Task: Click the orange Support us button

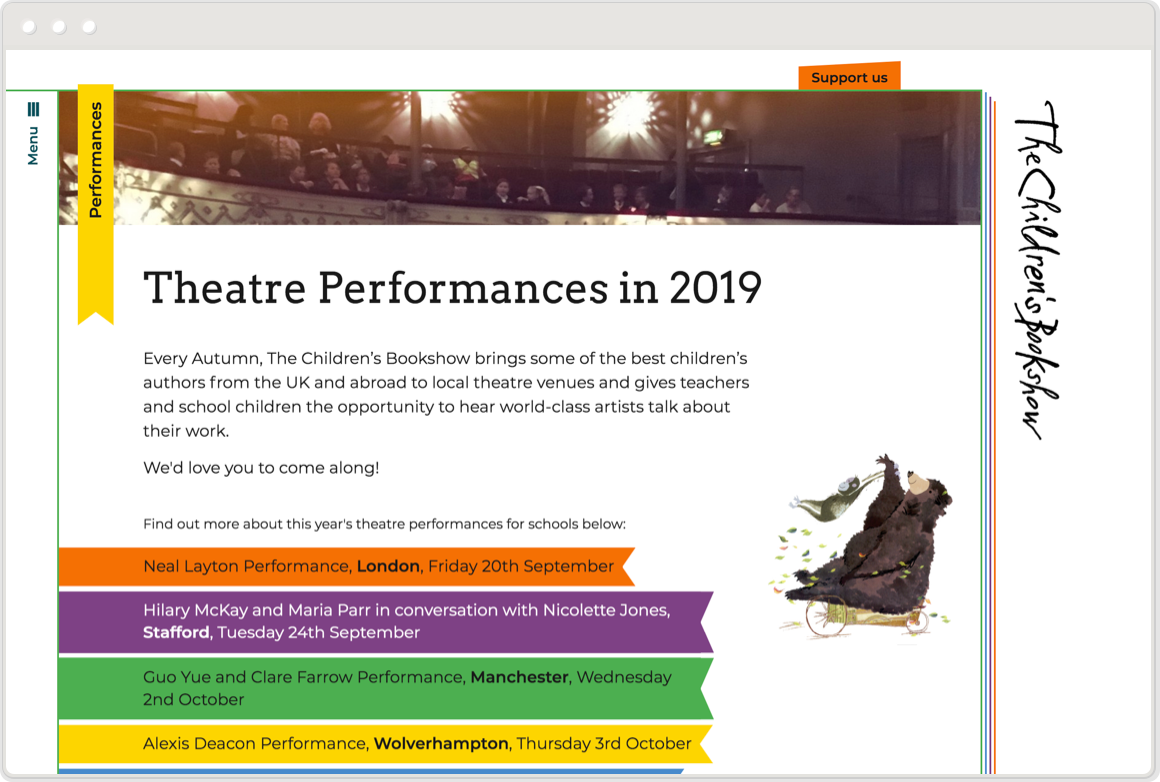Action: click(849, 78)
